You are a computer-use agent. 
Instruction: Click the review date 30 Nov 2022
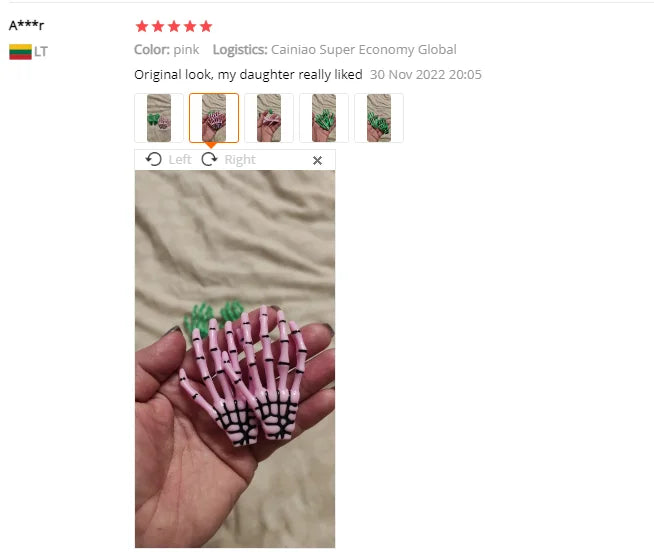point(408,75)
